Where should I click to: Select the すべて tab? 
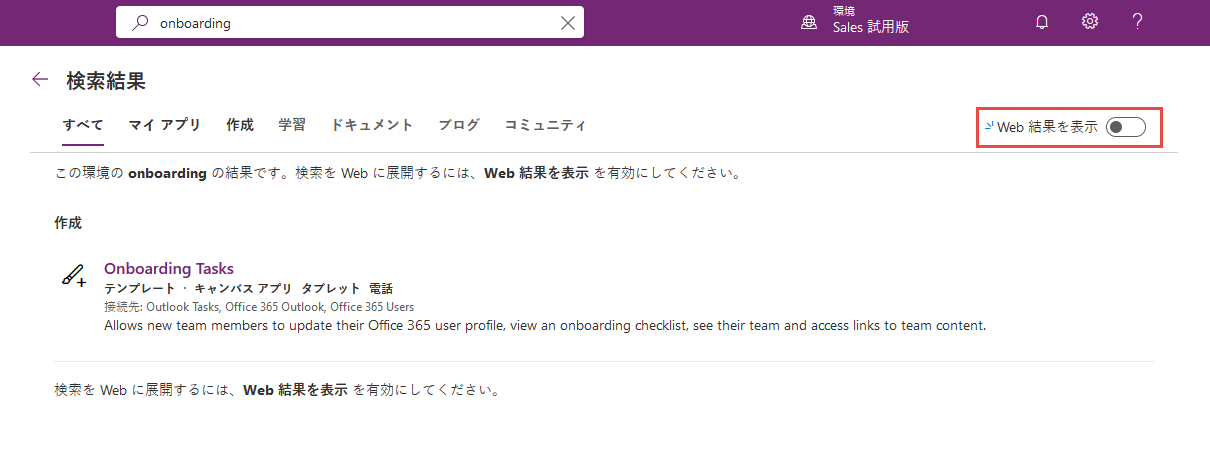pyautogui.click(x=83, y=125)
